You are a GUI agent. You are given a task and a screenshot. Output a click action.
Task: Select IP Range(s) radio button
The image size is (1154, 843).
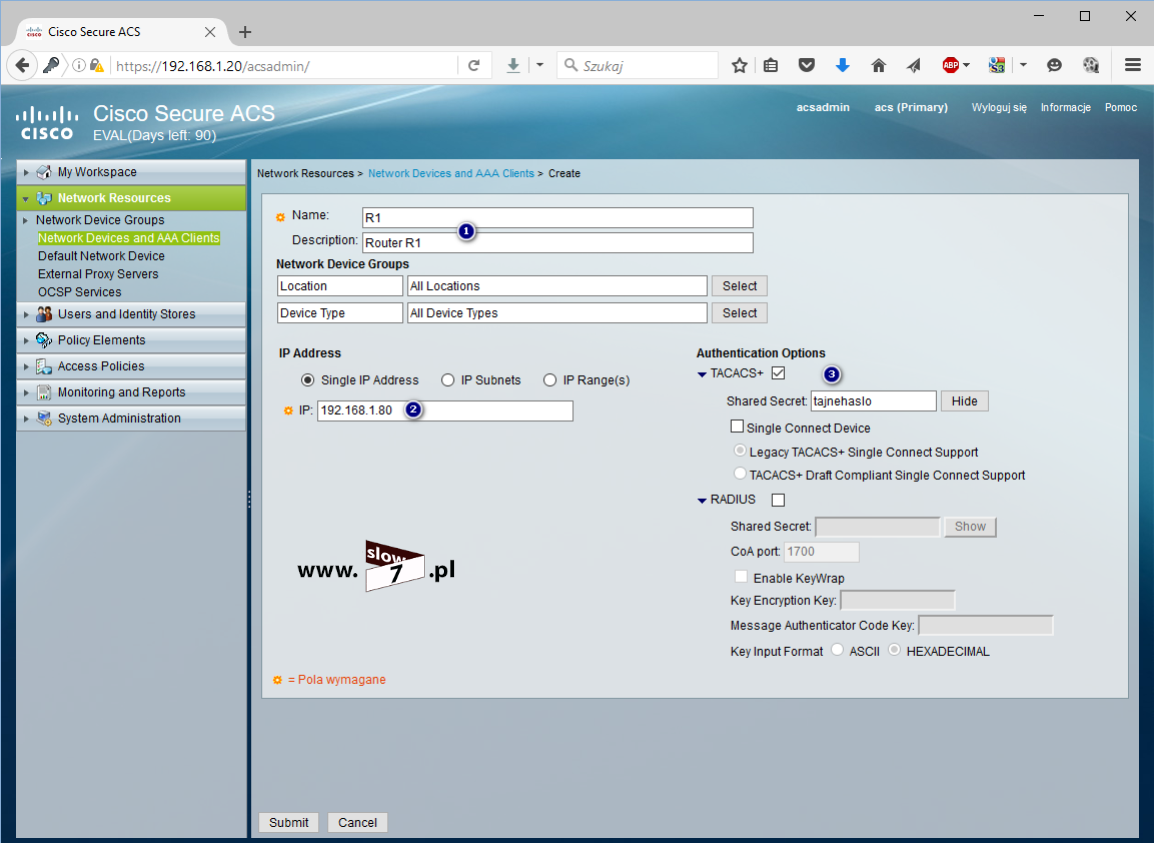click(x=550, y=380)
